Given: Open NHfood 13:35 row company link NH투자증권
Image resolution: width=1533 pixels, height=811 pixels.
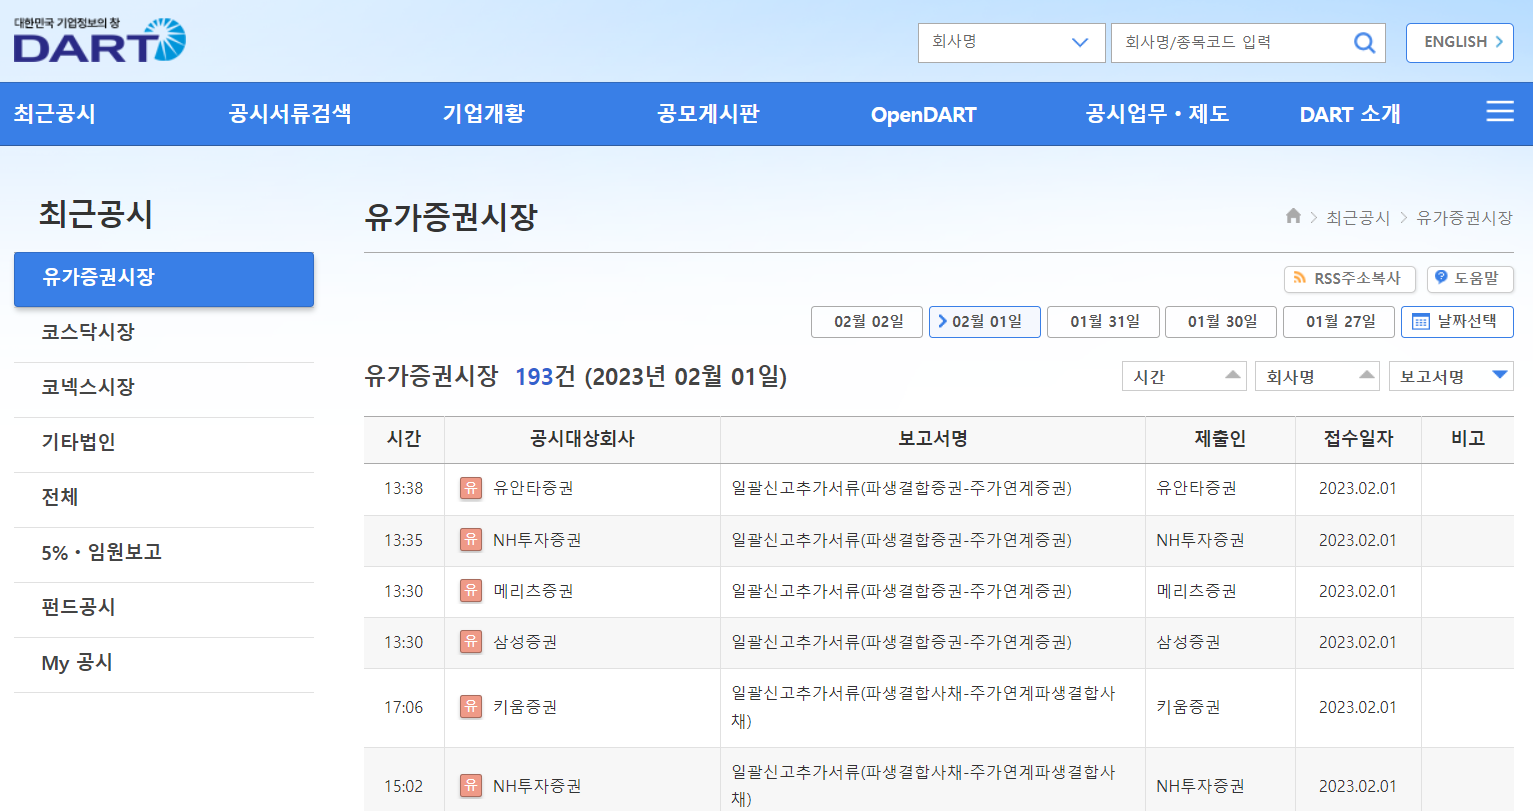Looking at the screenshot, I should 537,540.
